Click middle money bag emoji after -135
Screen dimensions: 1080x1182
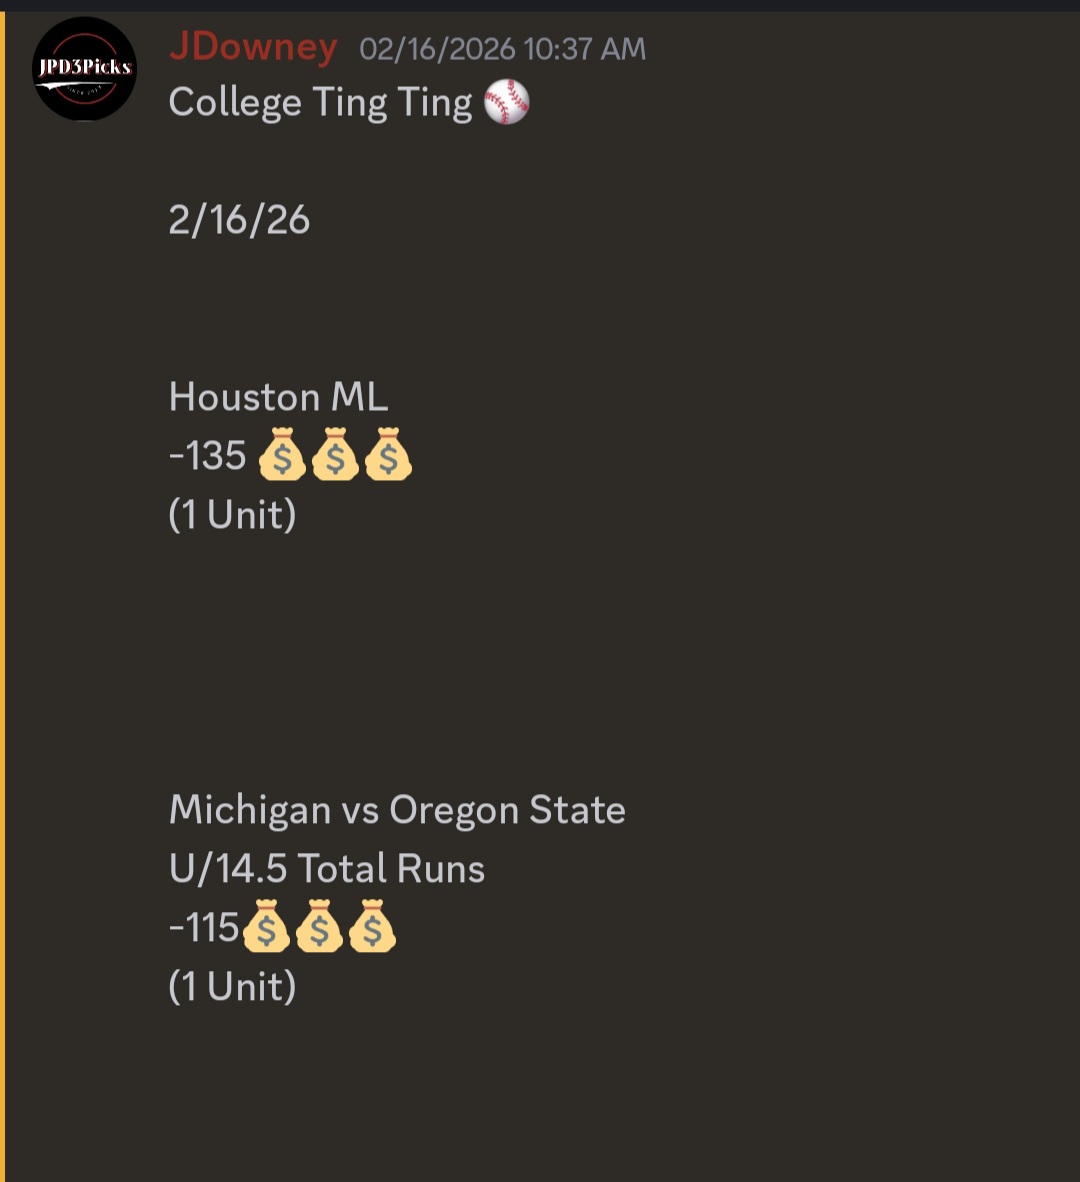tap(335, 455)
